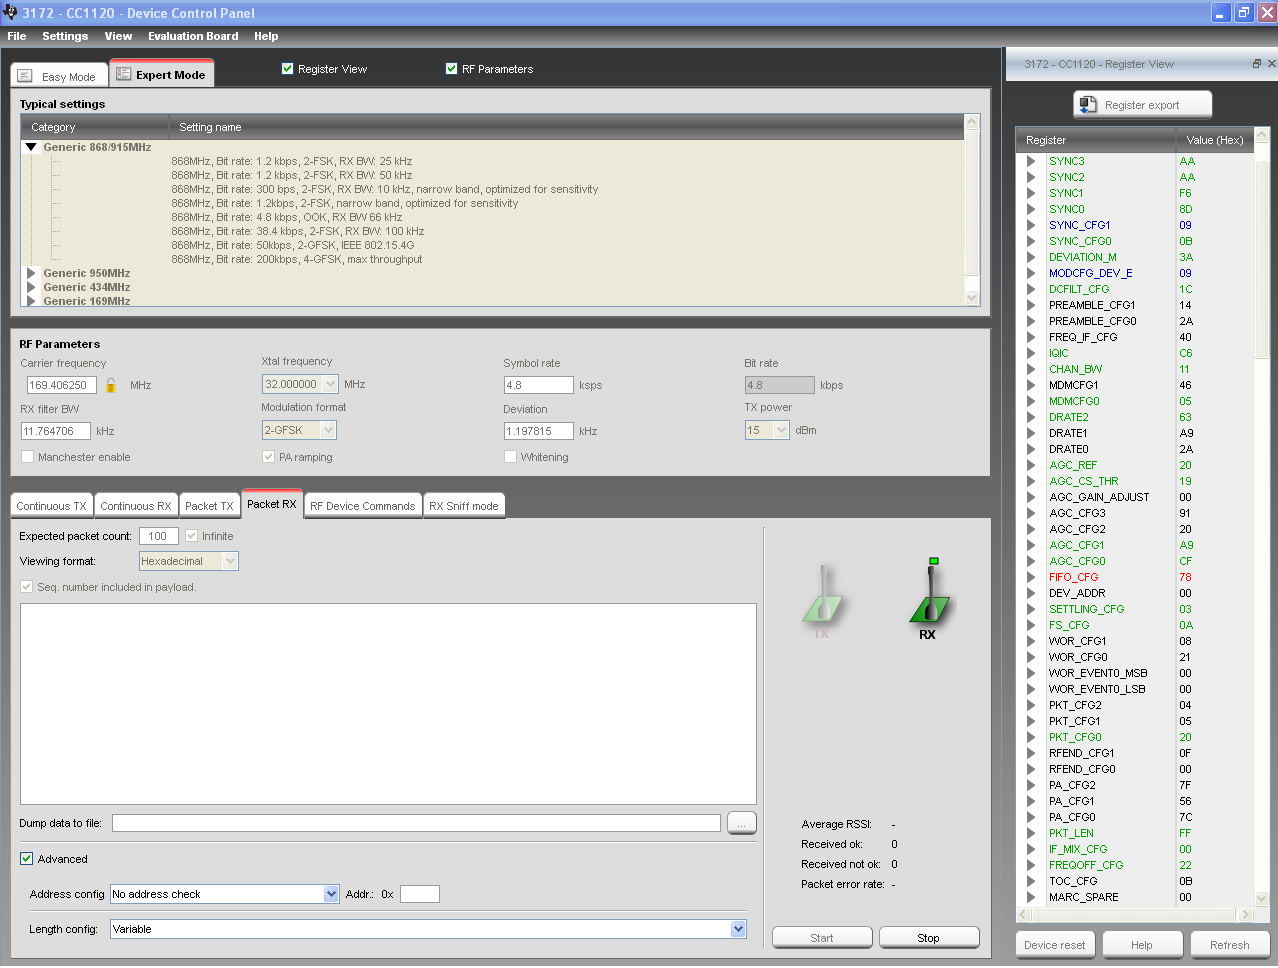Viewport: 1278px width, 968px height.
Task: Open the View menu
Action: tap(118, 36)
